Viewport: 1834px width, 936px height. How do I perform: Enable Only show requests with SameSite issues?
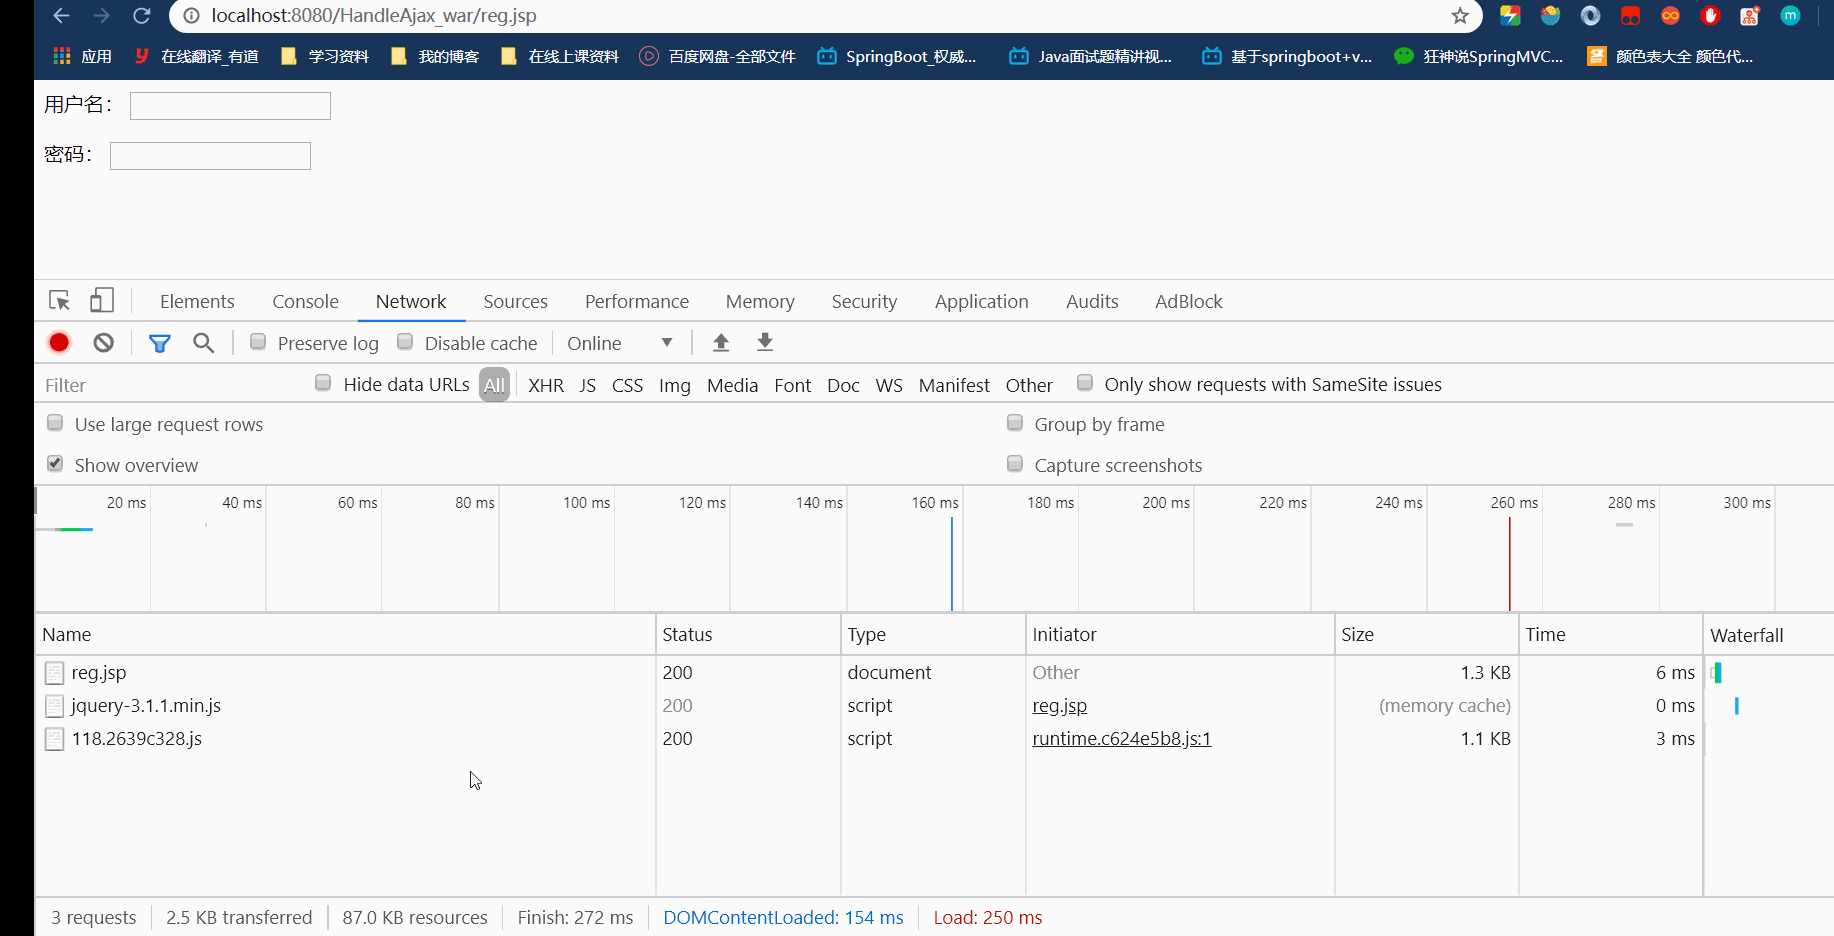pos(1085,383)
